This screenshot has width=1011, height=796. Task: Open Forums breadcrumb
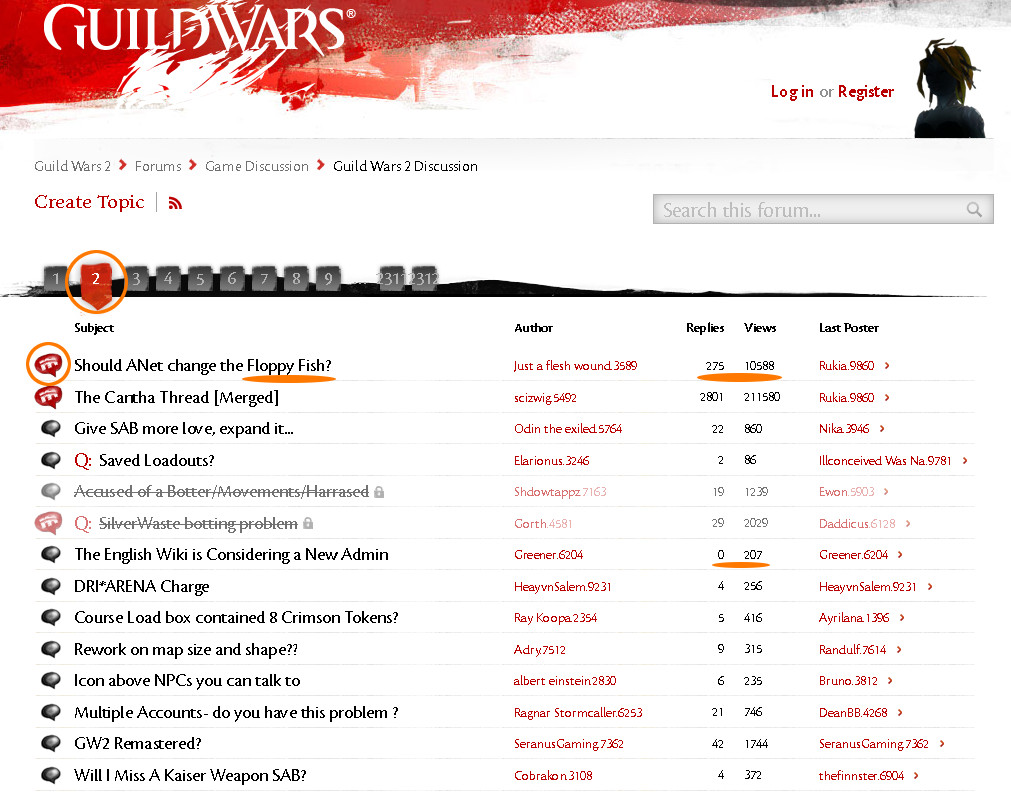click(x=158, y=166)
